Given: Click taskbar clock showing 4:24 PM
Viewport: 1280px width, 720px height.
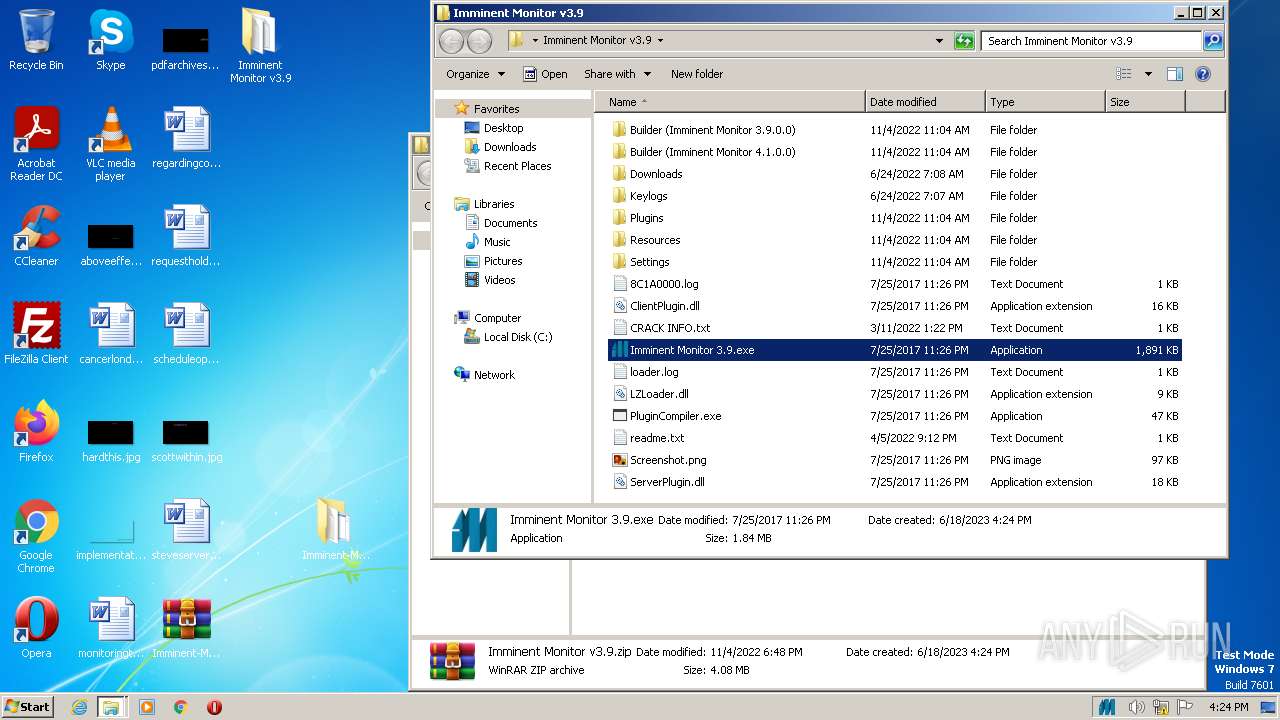Looking at the screenshot, I should point(1228,707).
